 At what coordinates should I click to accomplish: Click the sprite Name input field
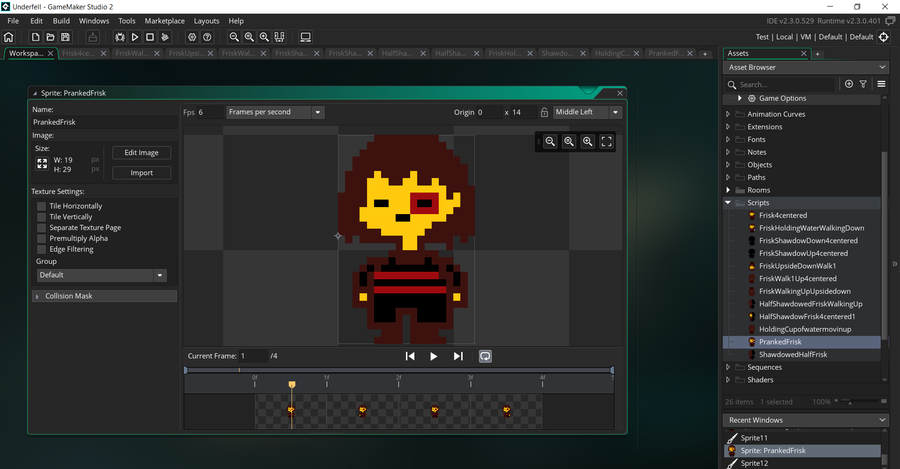[104, 122]
